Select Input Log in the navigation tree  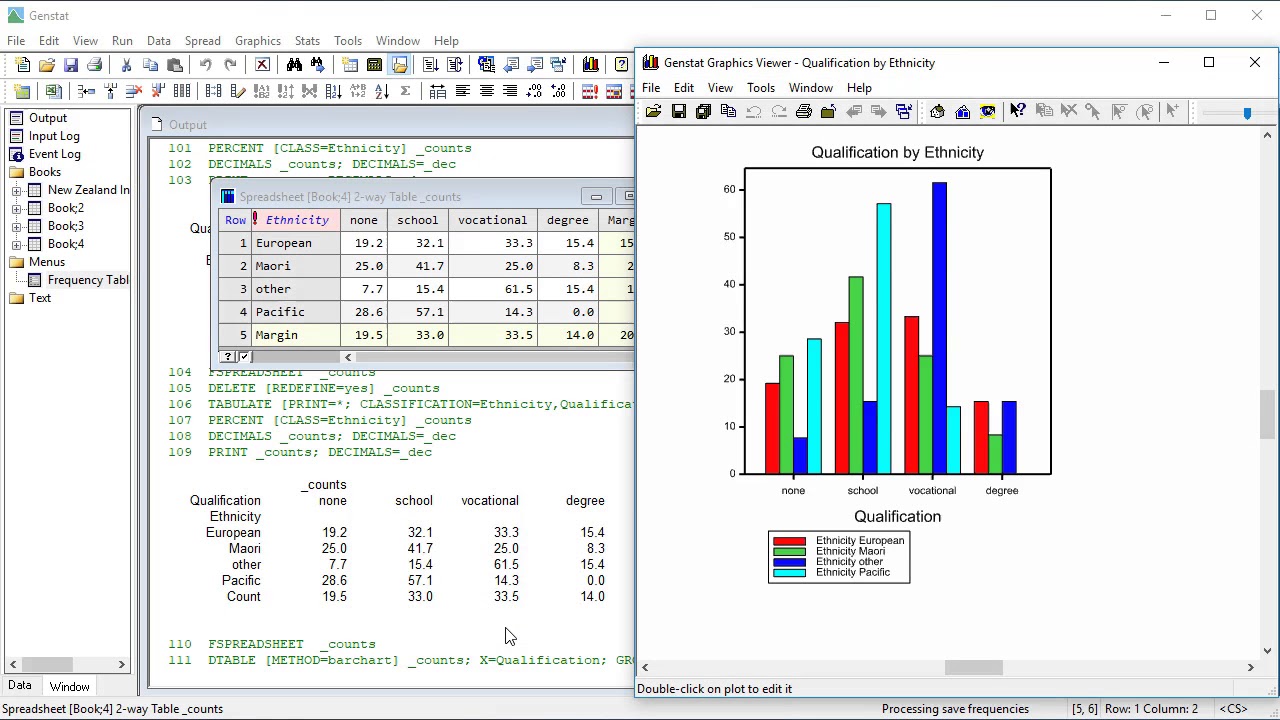pyautogui.click(x=54, y=136)
